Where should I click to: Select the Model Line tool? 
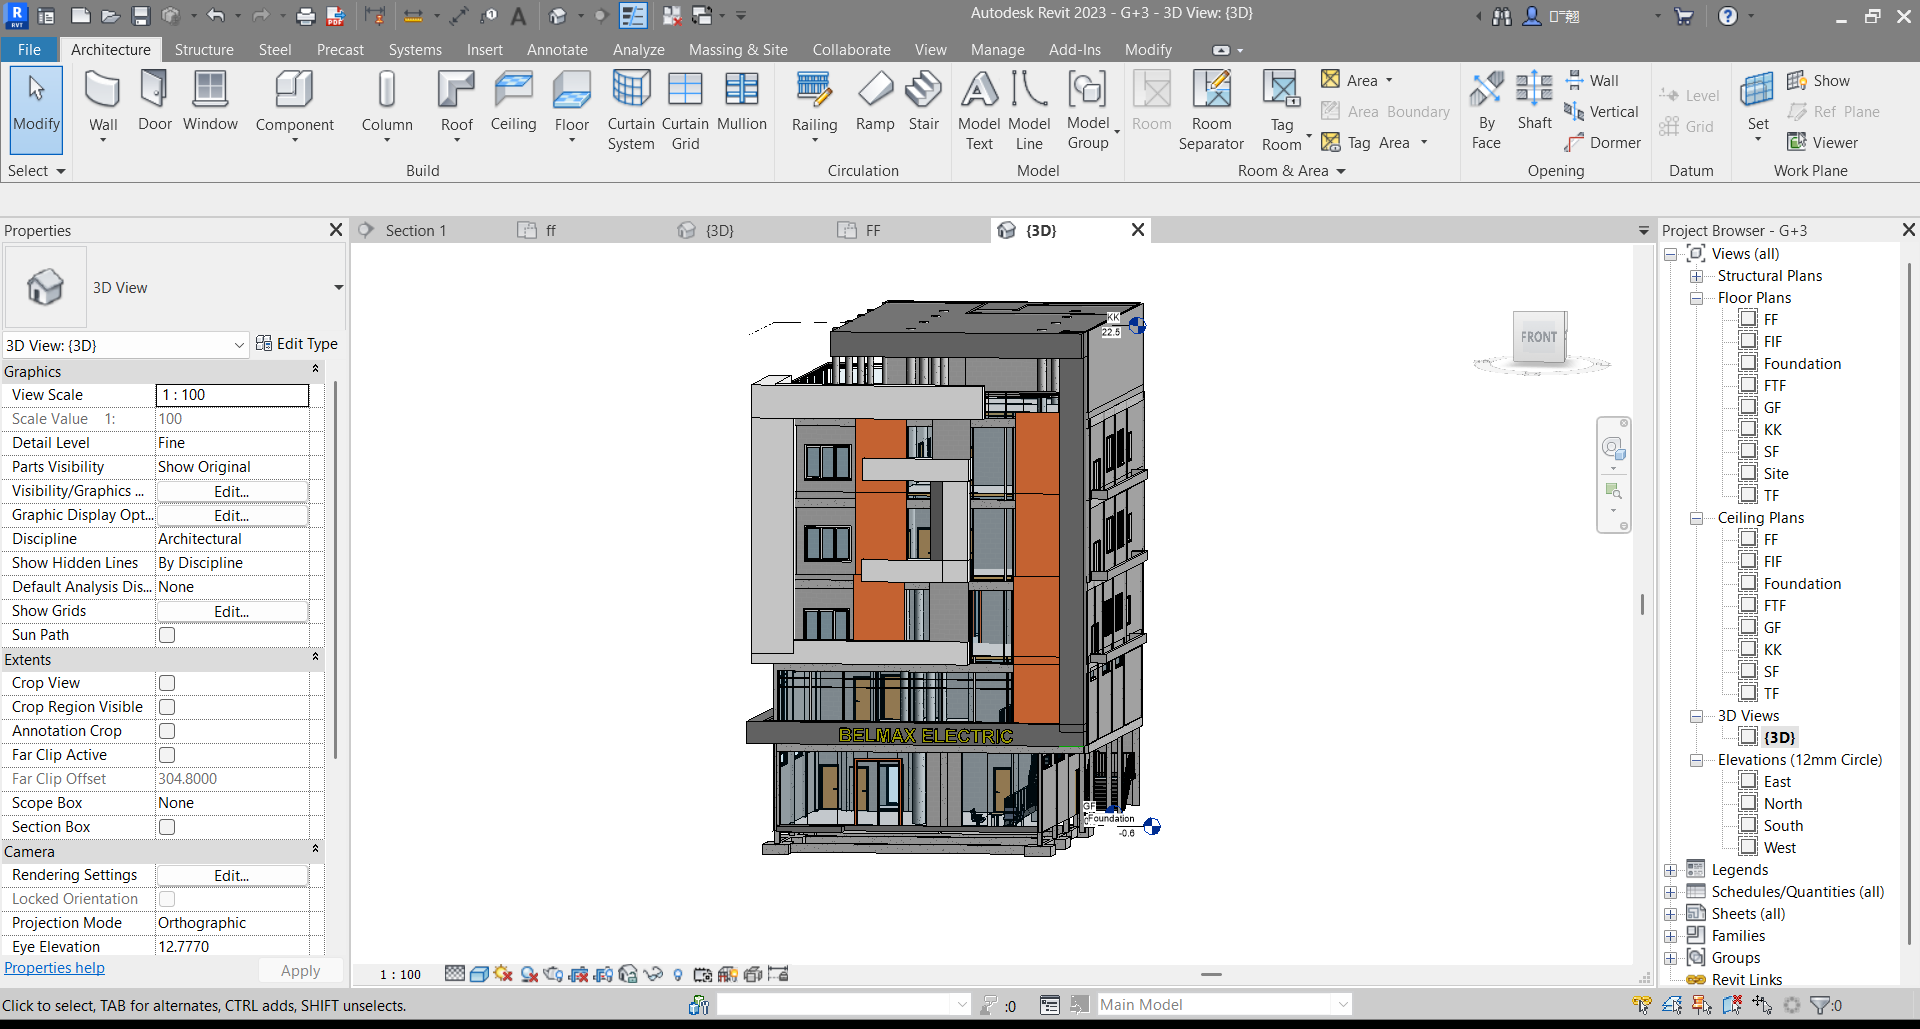point(1029,110)
